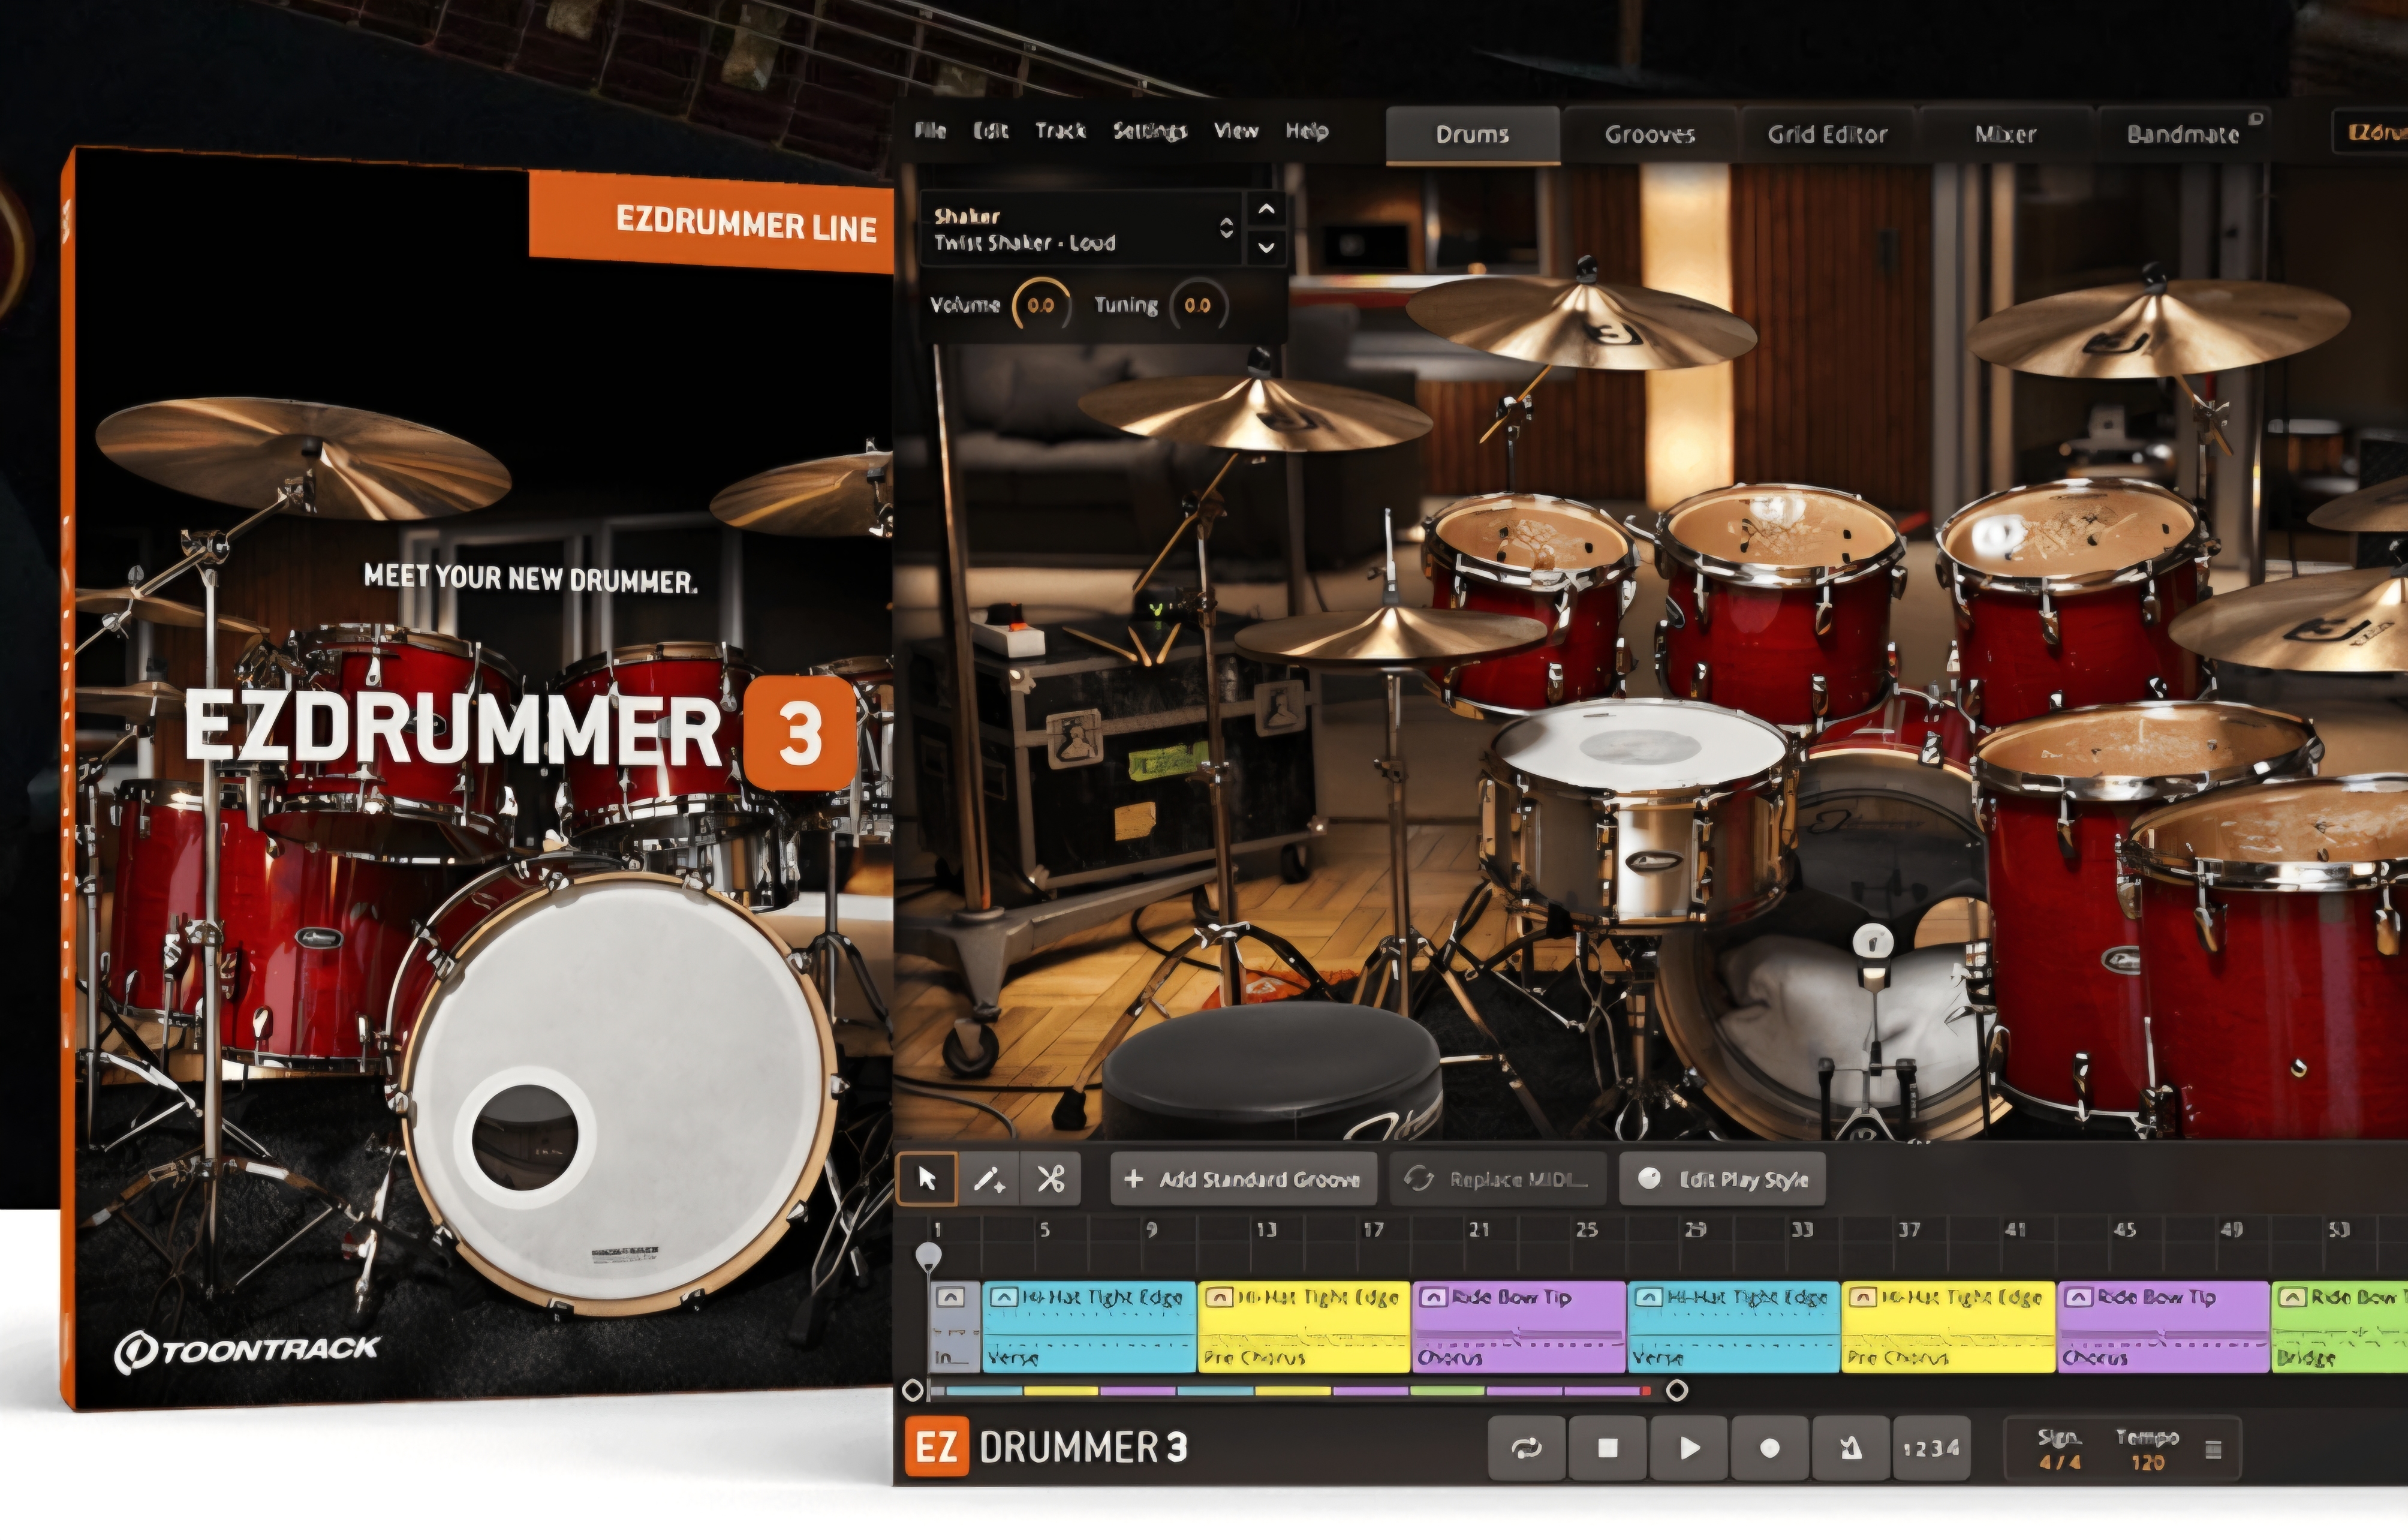The image size is (2408, 1540).
Task: Click the EZ Drummer 3 logo
Action: pyautogui.click(x=1046, y=1448)
